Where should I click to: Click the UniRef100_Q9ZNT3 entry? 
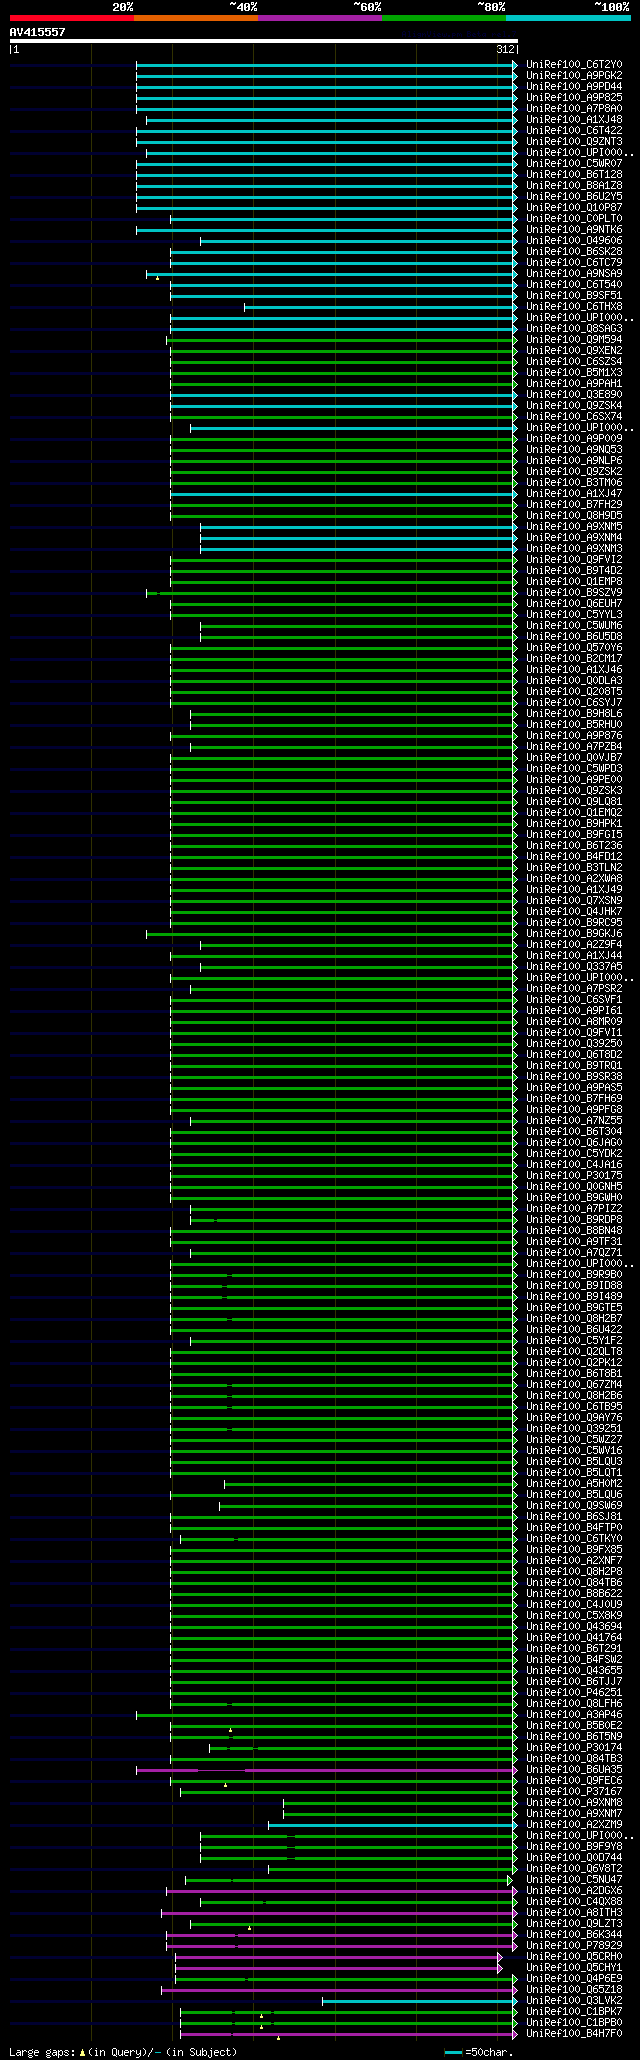point(574,142)
